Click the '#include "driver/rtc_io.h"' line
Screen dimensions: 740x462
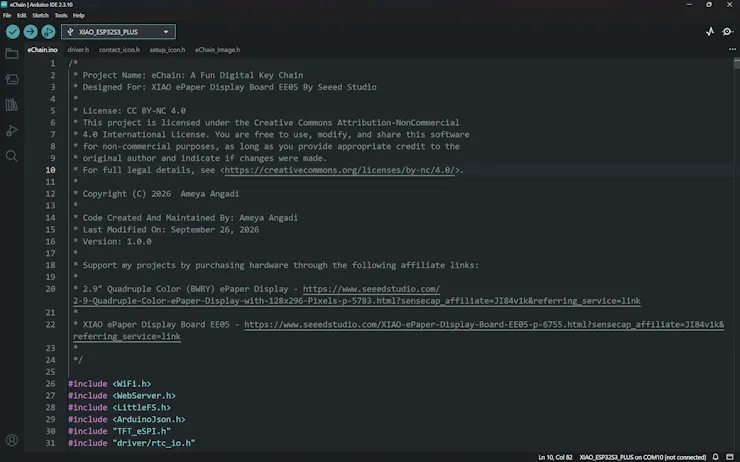tap(132, 443)
